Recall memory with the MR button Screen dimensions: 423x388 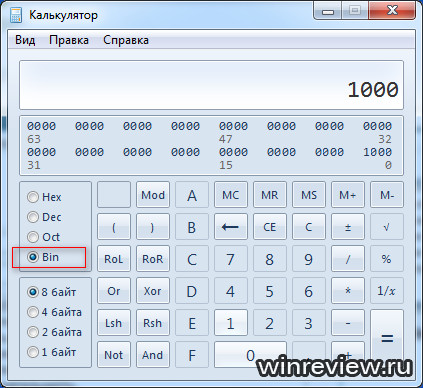tap(270, 195)
